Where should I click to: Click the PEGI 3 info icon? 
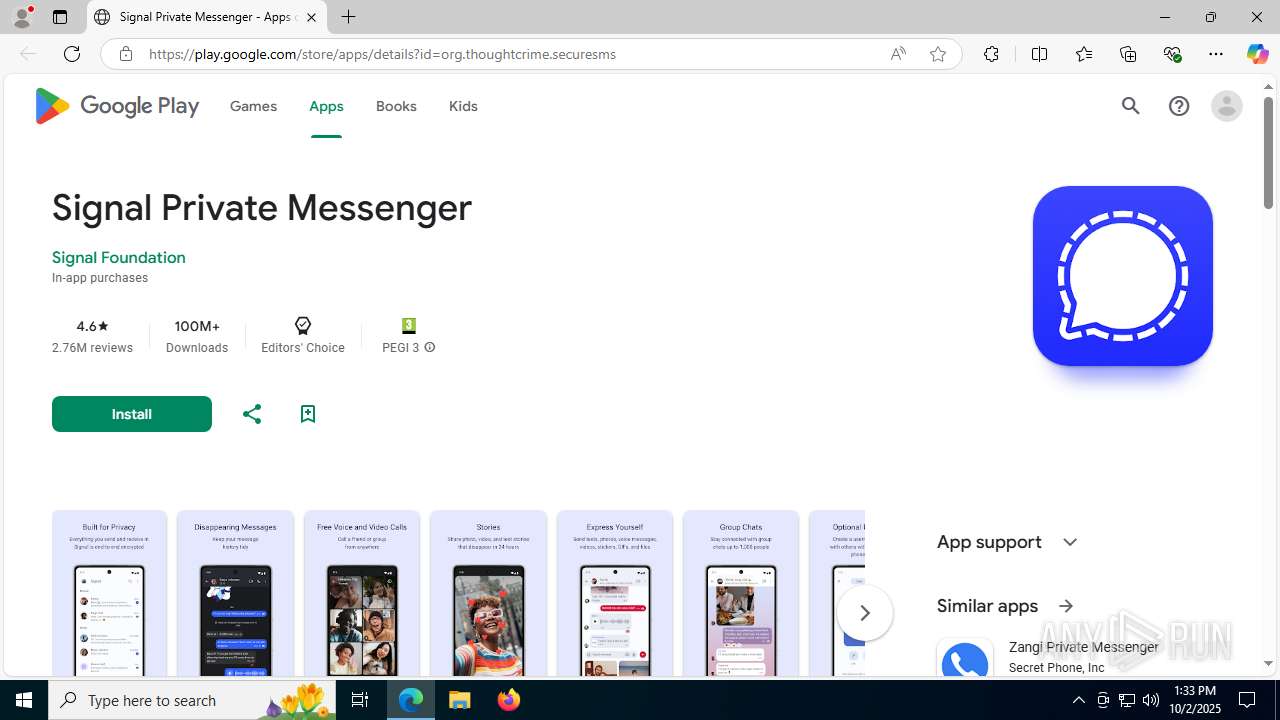(430, 348)
